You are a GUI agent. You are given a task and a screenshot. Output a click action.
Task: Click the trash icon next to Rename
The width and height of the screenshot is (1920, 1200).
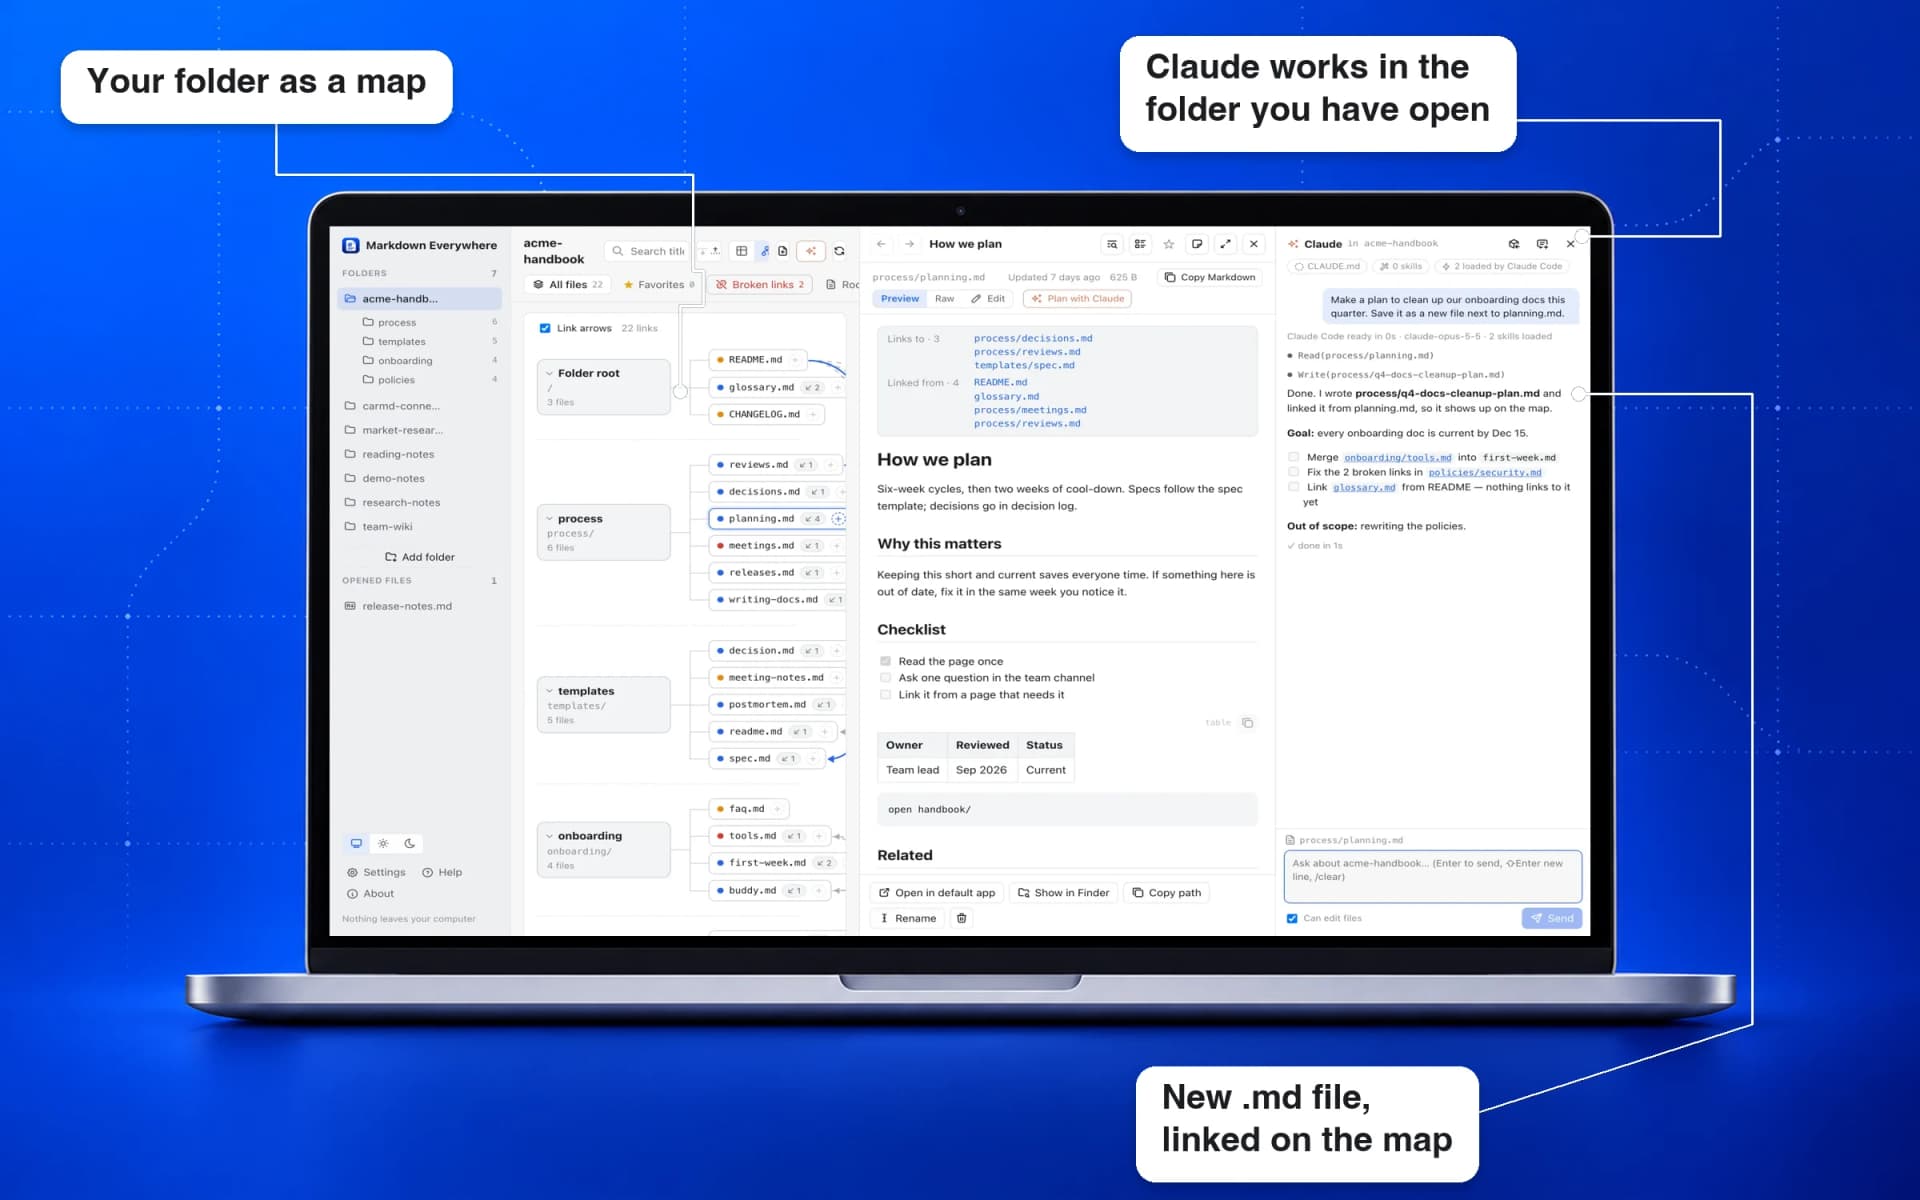961,918
